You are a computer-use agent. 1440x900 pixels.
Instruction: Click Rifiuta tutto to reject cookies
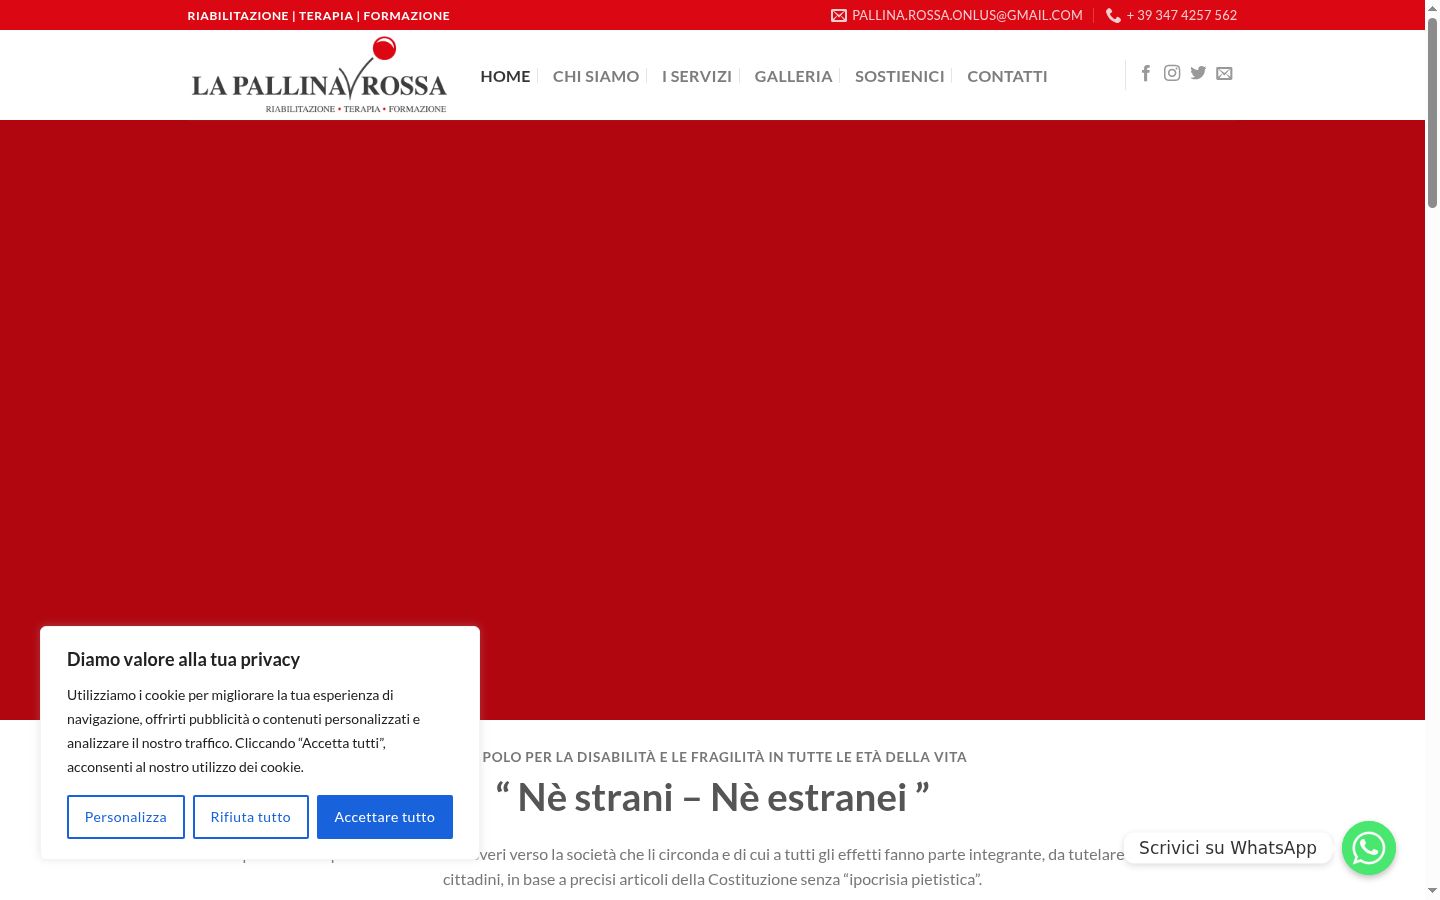coord(251,817)
